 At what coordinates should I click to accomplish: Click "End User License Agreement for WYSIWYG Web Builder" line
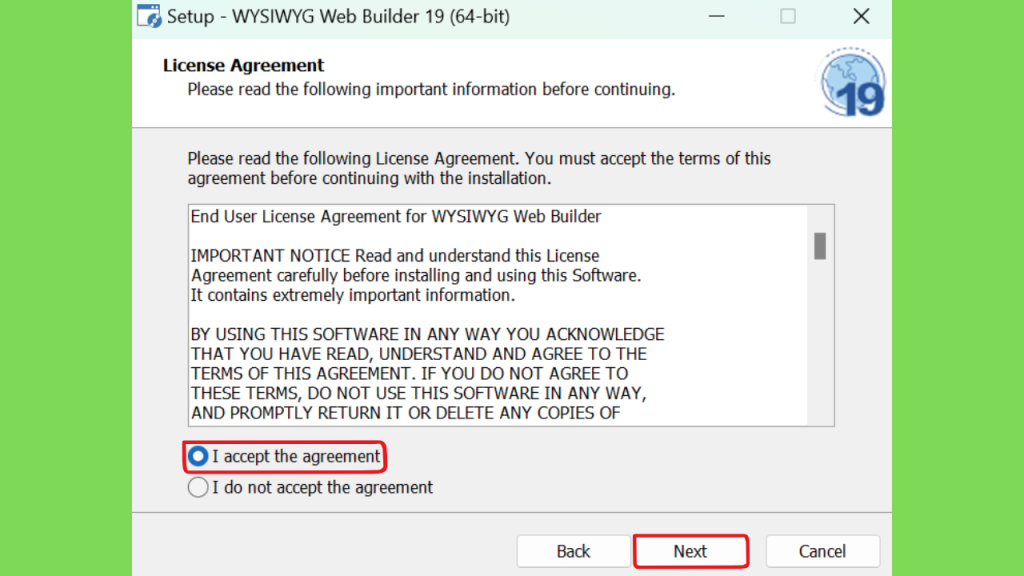point(396,217)
